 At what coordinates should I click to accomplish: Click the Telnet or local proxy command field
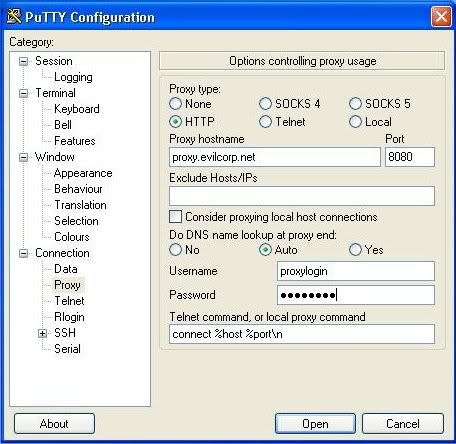(302, 334)
